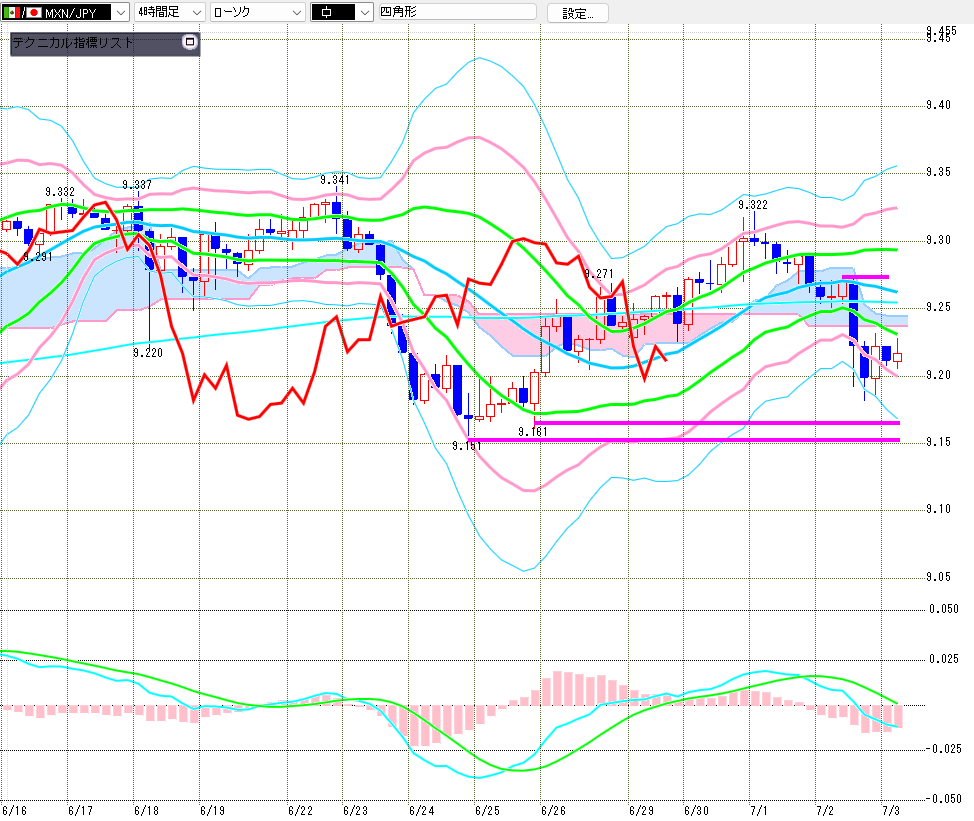
Task: Click the 四角形 shape field
Action: [457, 12]
